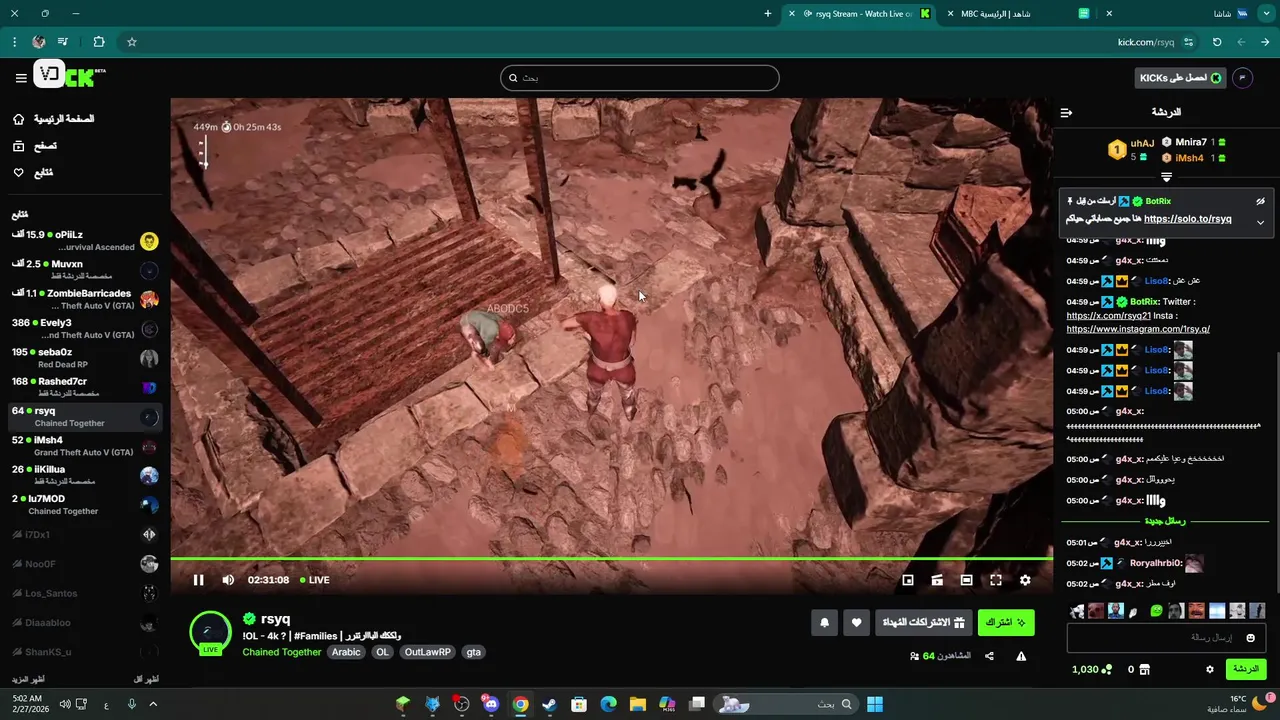
Task: Open Discord from the taskbar
Action: point(490,704)
